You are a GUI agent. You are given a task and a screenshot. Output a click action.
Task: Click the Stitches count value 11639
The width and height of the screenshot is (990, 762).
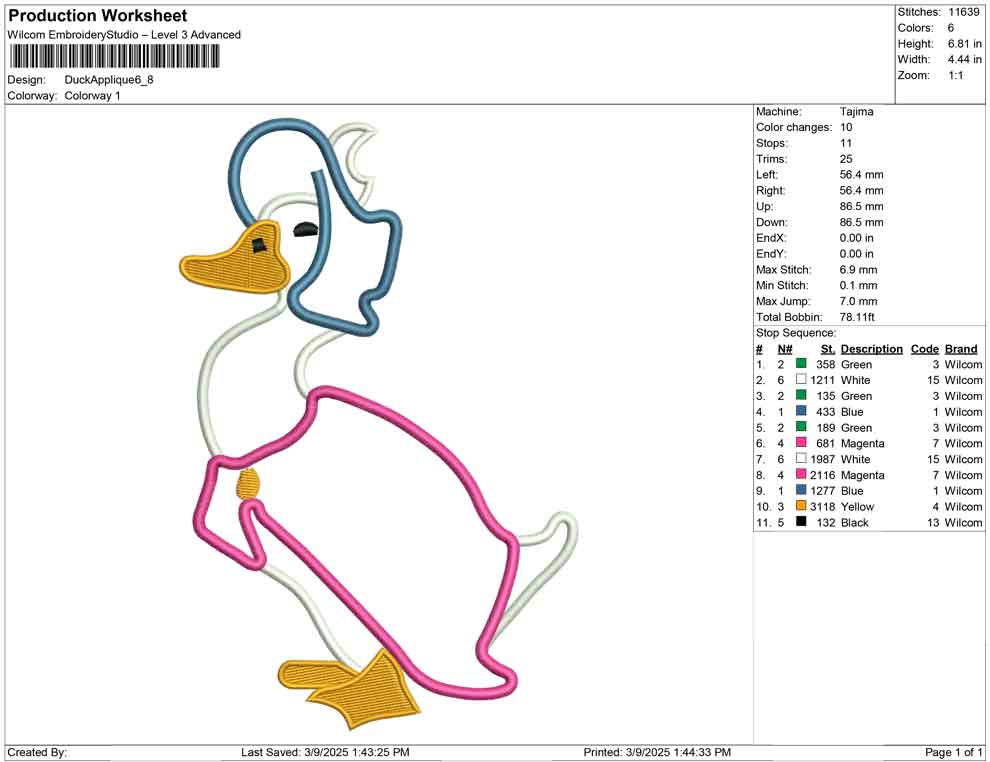tap(963, 12)
